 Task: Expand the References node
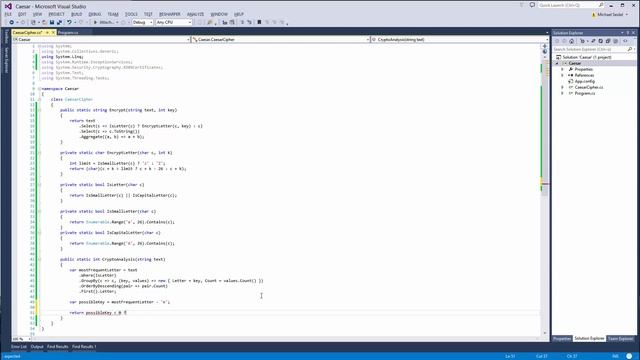point(562,76)
